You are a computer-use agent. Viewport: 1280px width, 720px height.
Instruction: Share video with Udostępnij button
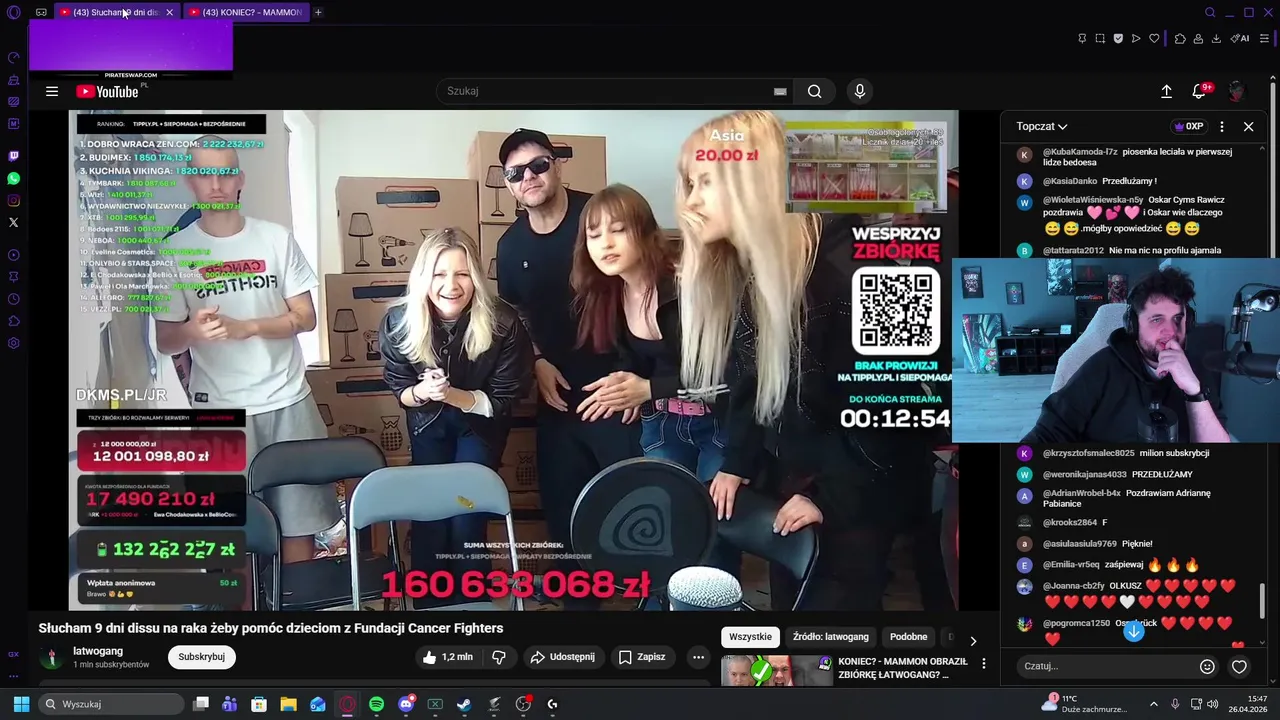563,657
